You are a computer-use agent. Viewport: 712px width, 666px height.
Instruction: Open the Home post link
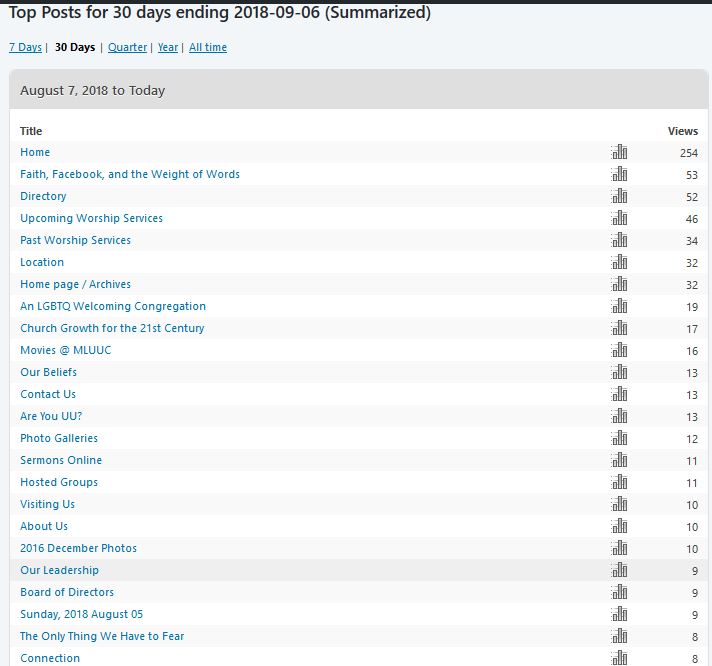pos(35,152)
